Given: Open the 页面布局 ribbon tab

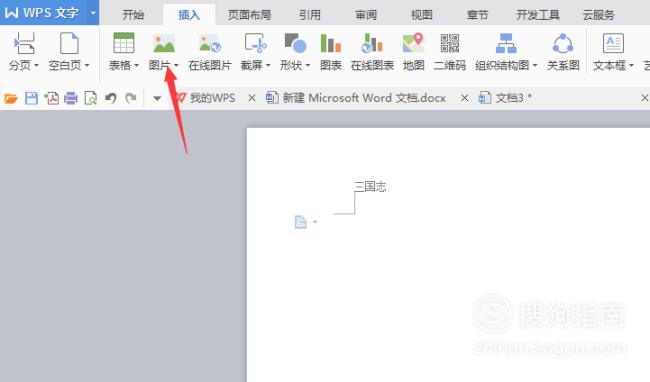Looking at the screenshot, I should 249,15.
